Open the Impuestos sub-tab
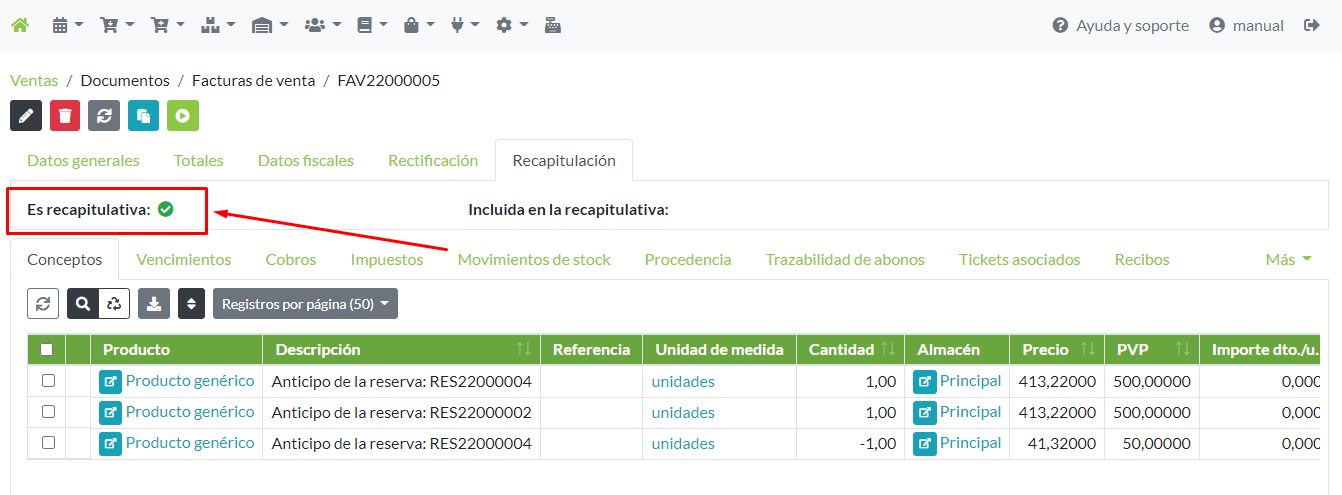The width and height of the screenshot is (1342, 495). 387,259
